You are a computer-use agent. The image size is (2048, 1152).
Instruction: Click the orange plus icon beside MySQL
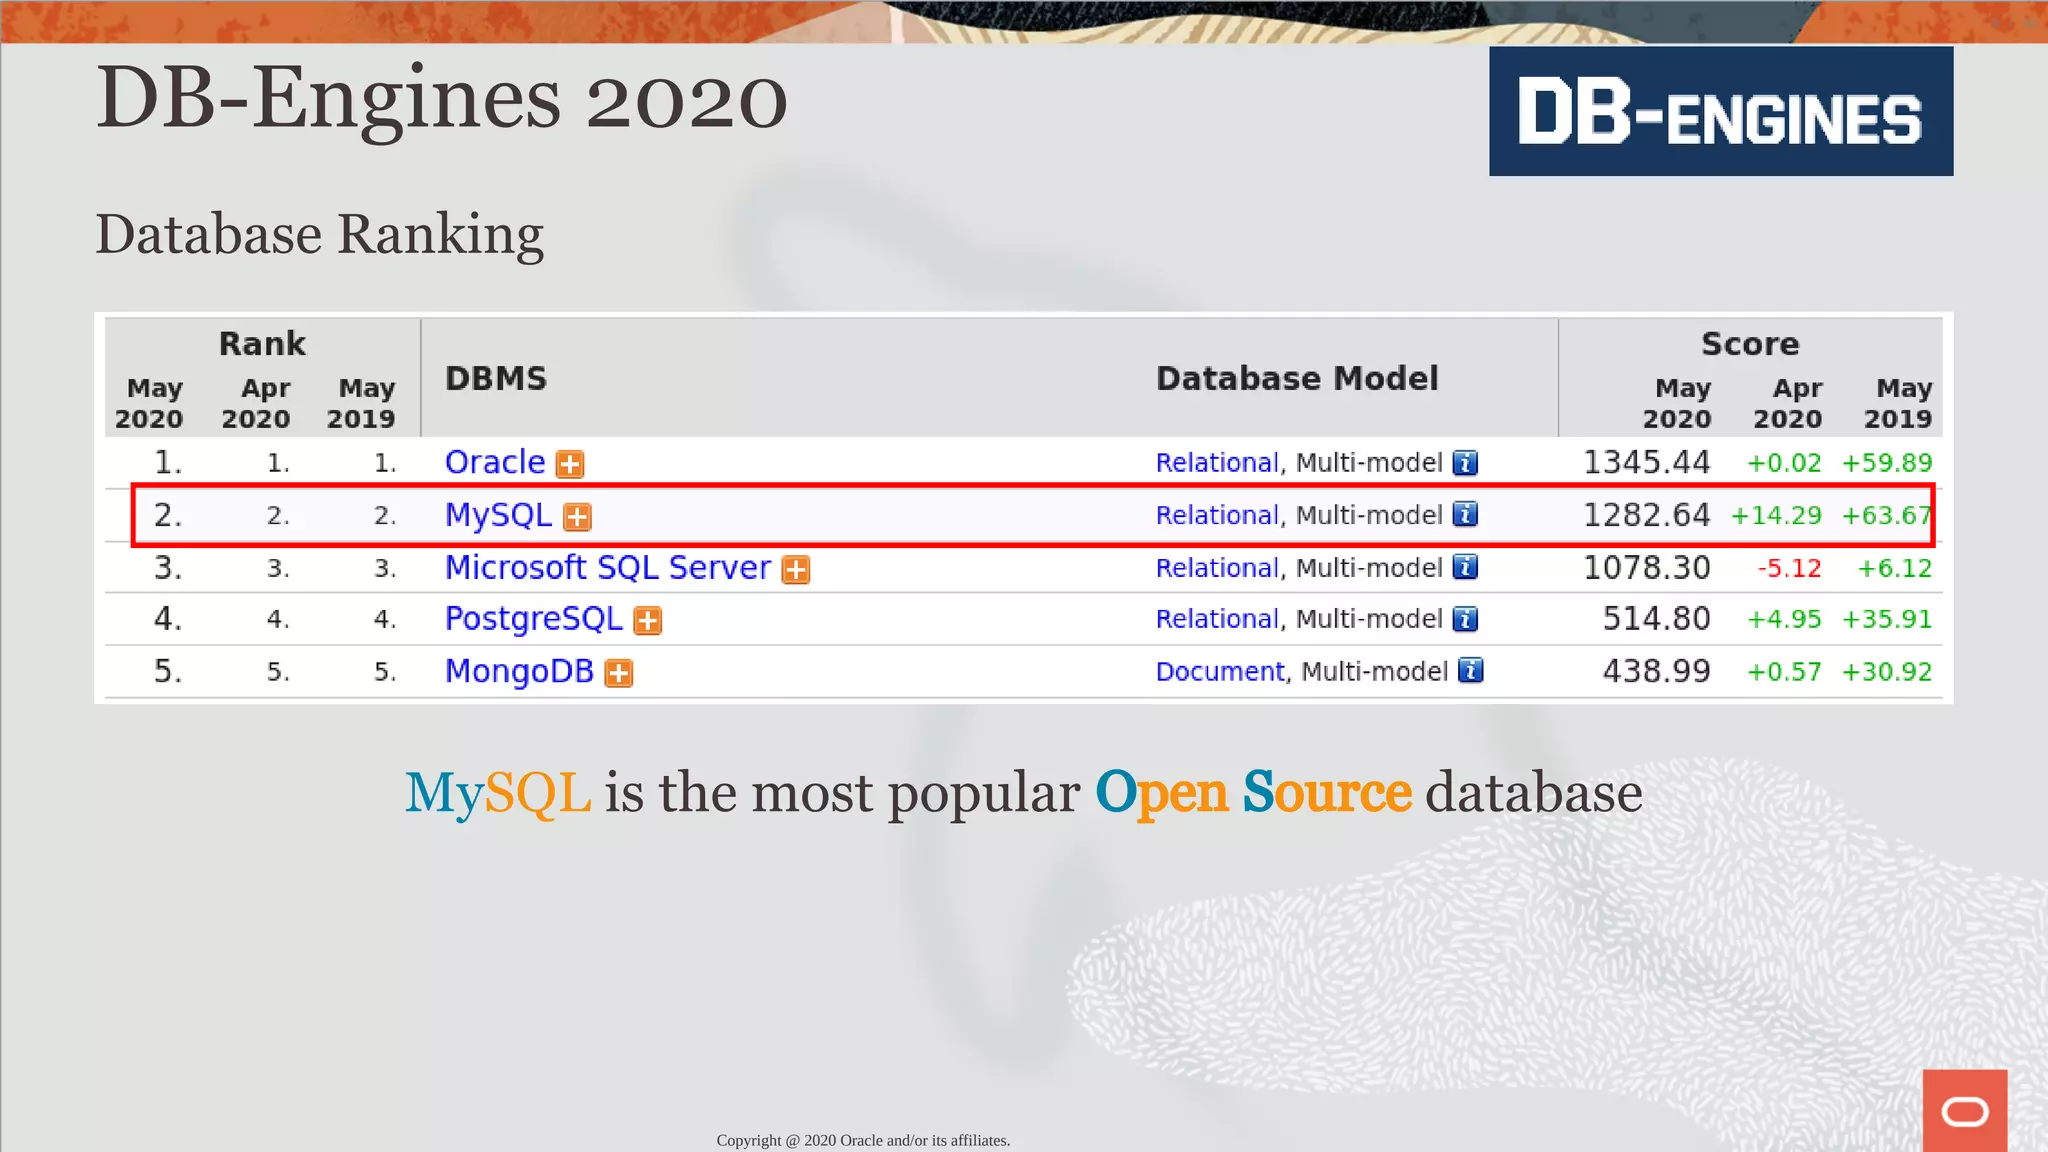pyautogui.click(x=577, y=517)
